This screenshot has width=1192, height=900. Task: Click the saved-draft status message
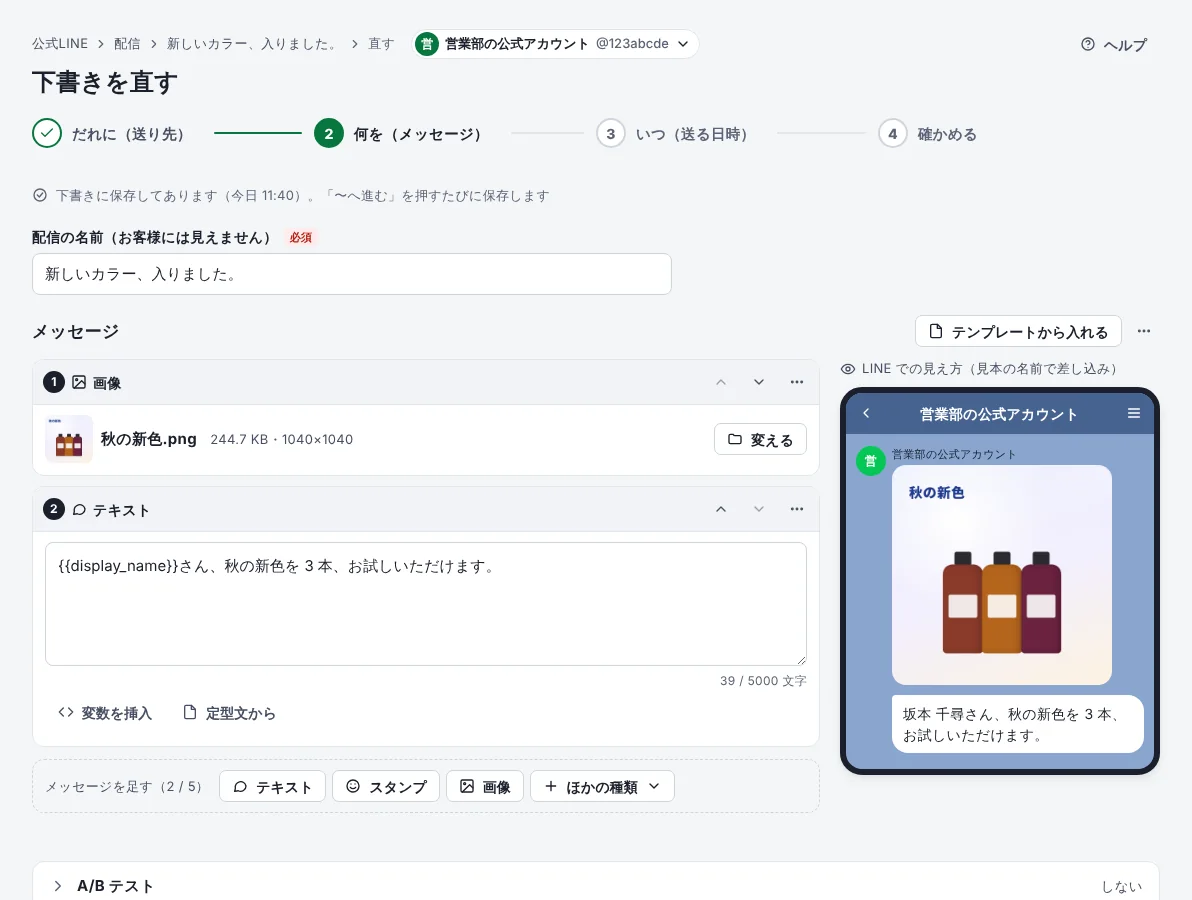pyautogui.click(x=291, y=195)
